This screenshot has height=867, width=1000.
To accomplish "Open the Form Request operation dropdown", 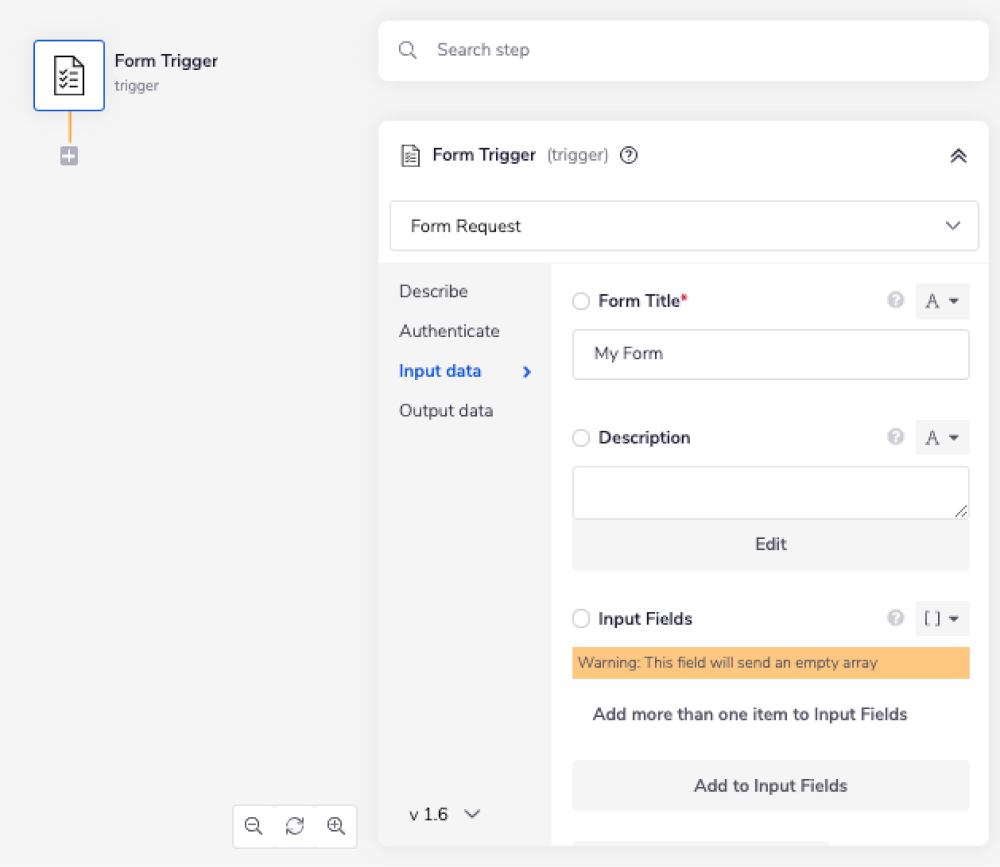I will (x=684, y=226).
